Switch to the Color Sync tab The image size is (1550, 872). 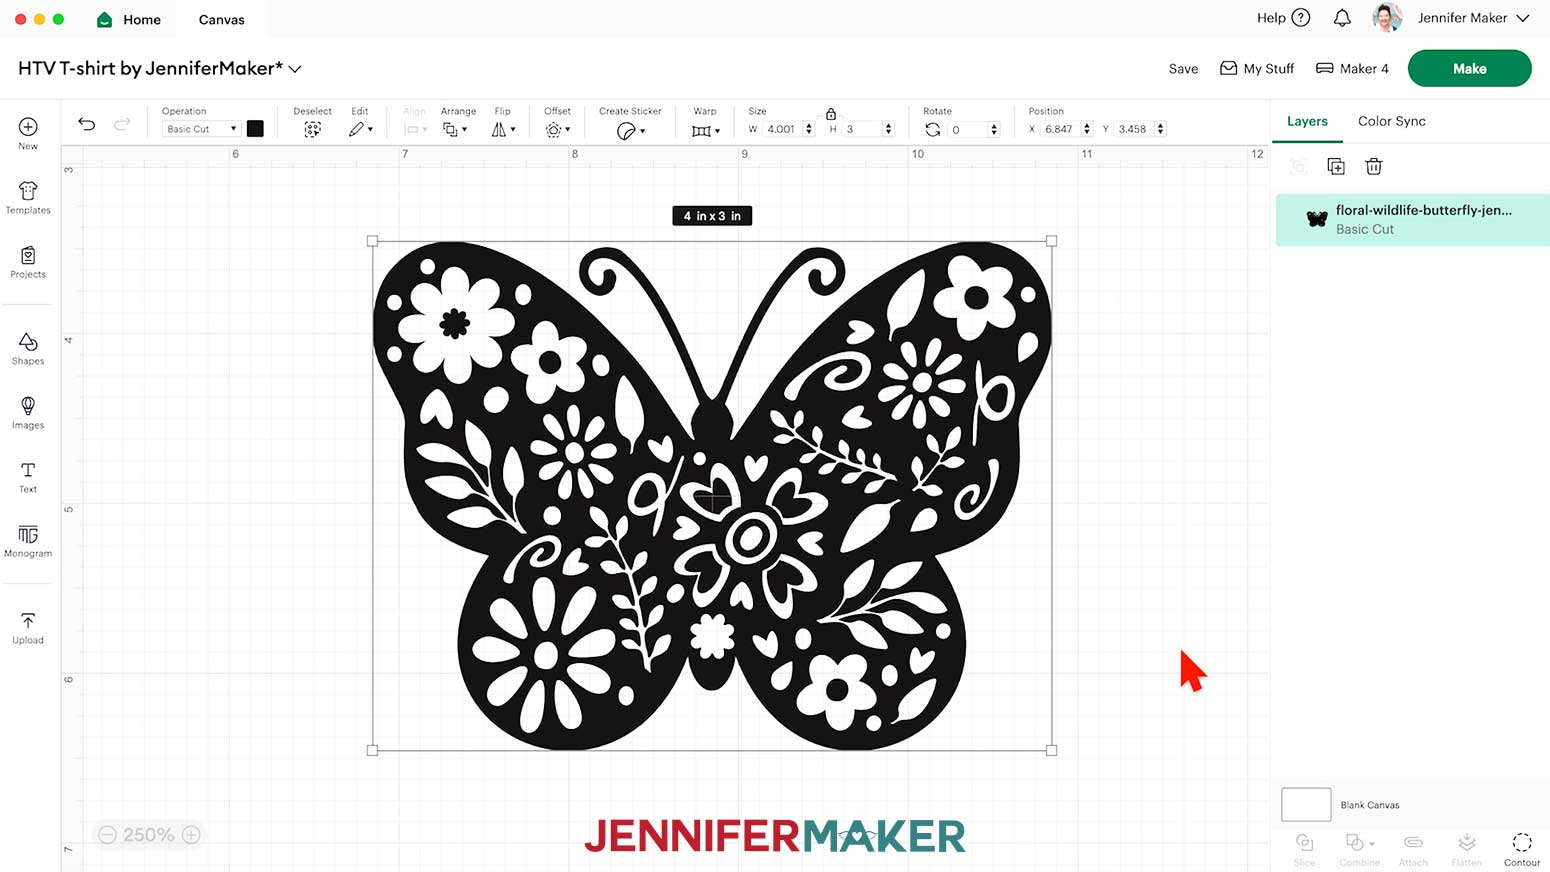pyautogui.click(x=1391, y=121)
